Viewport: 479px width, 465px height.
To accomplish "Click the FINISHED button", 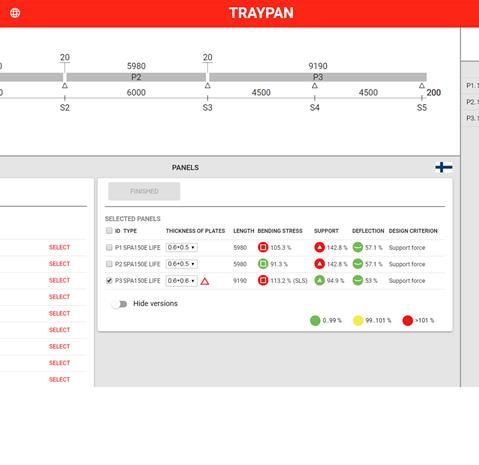I will (x=144, y=191).
